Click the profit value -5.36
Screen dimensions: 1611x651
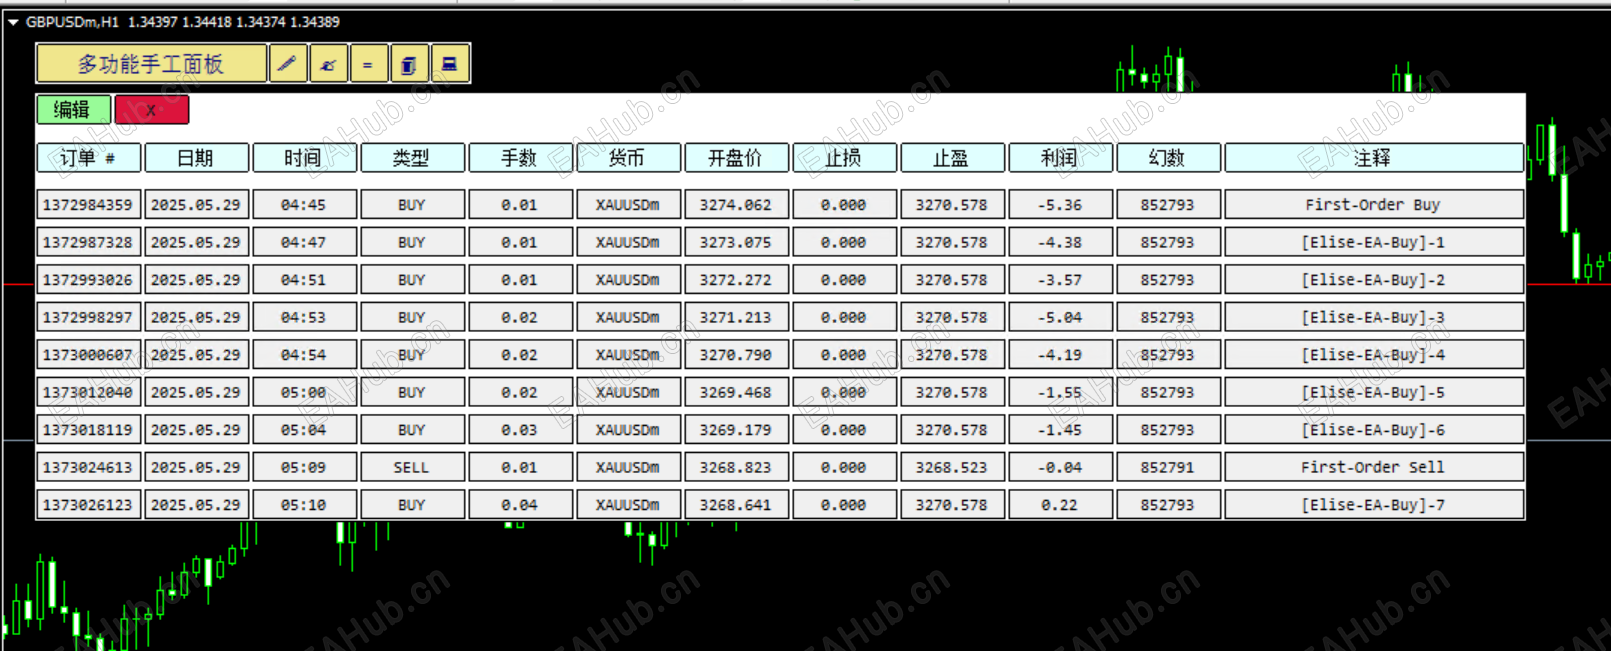tap(1060, 205)
